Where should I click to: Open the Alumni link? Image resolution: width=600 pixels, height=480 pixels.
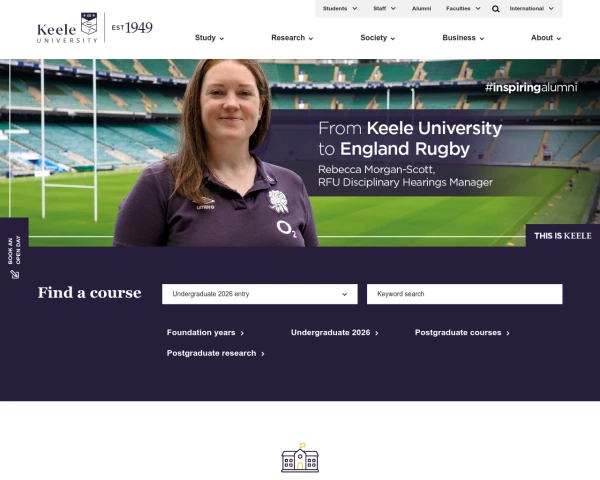[x=421, y=8]
